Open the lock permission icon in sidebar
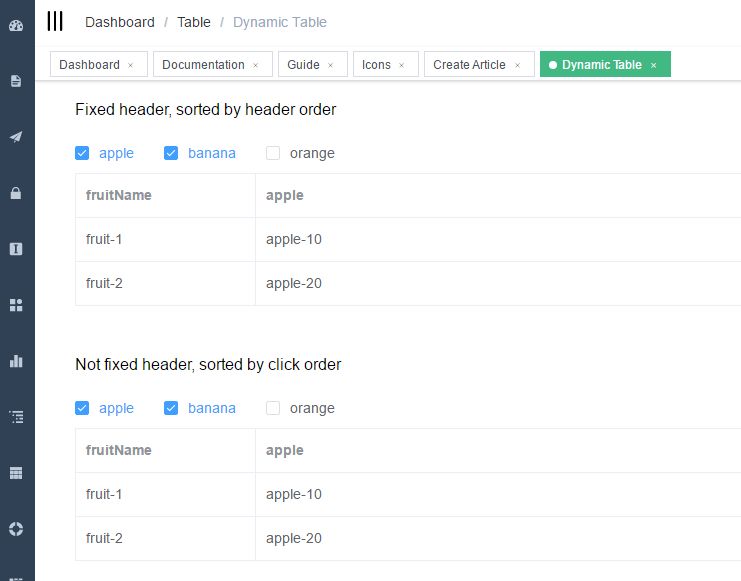The height and width of the screenshot is (581, 741). click(x=16, y=193)
